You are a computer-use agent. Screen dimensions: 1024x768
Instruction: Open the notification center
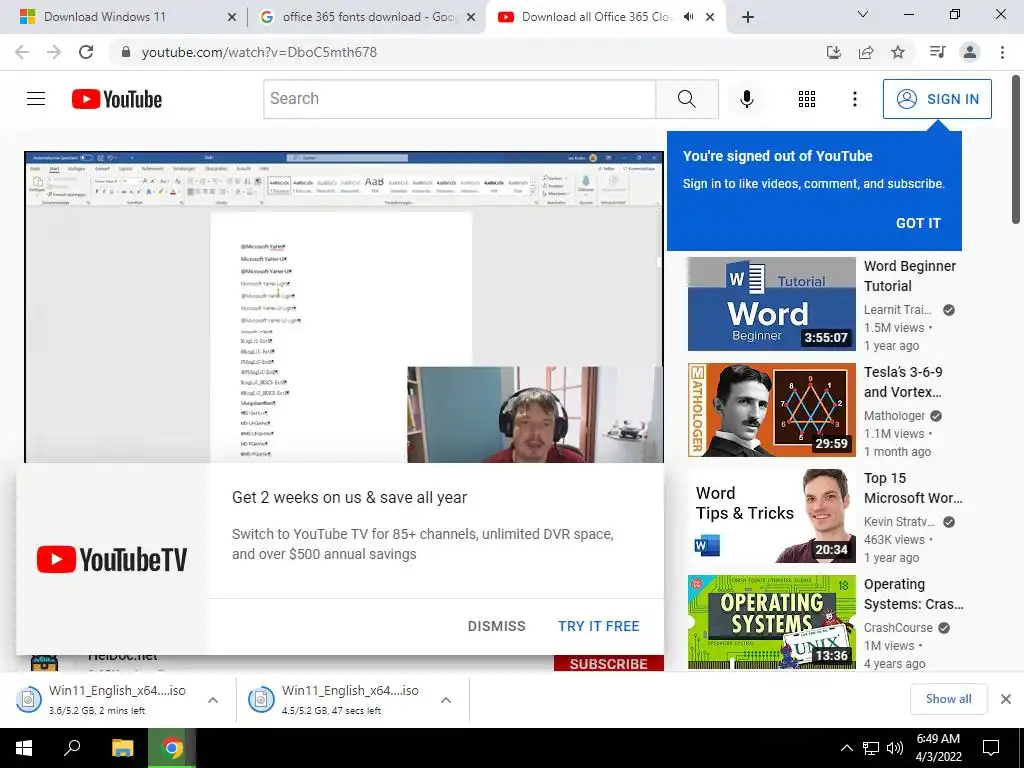tap(991, 748)
